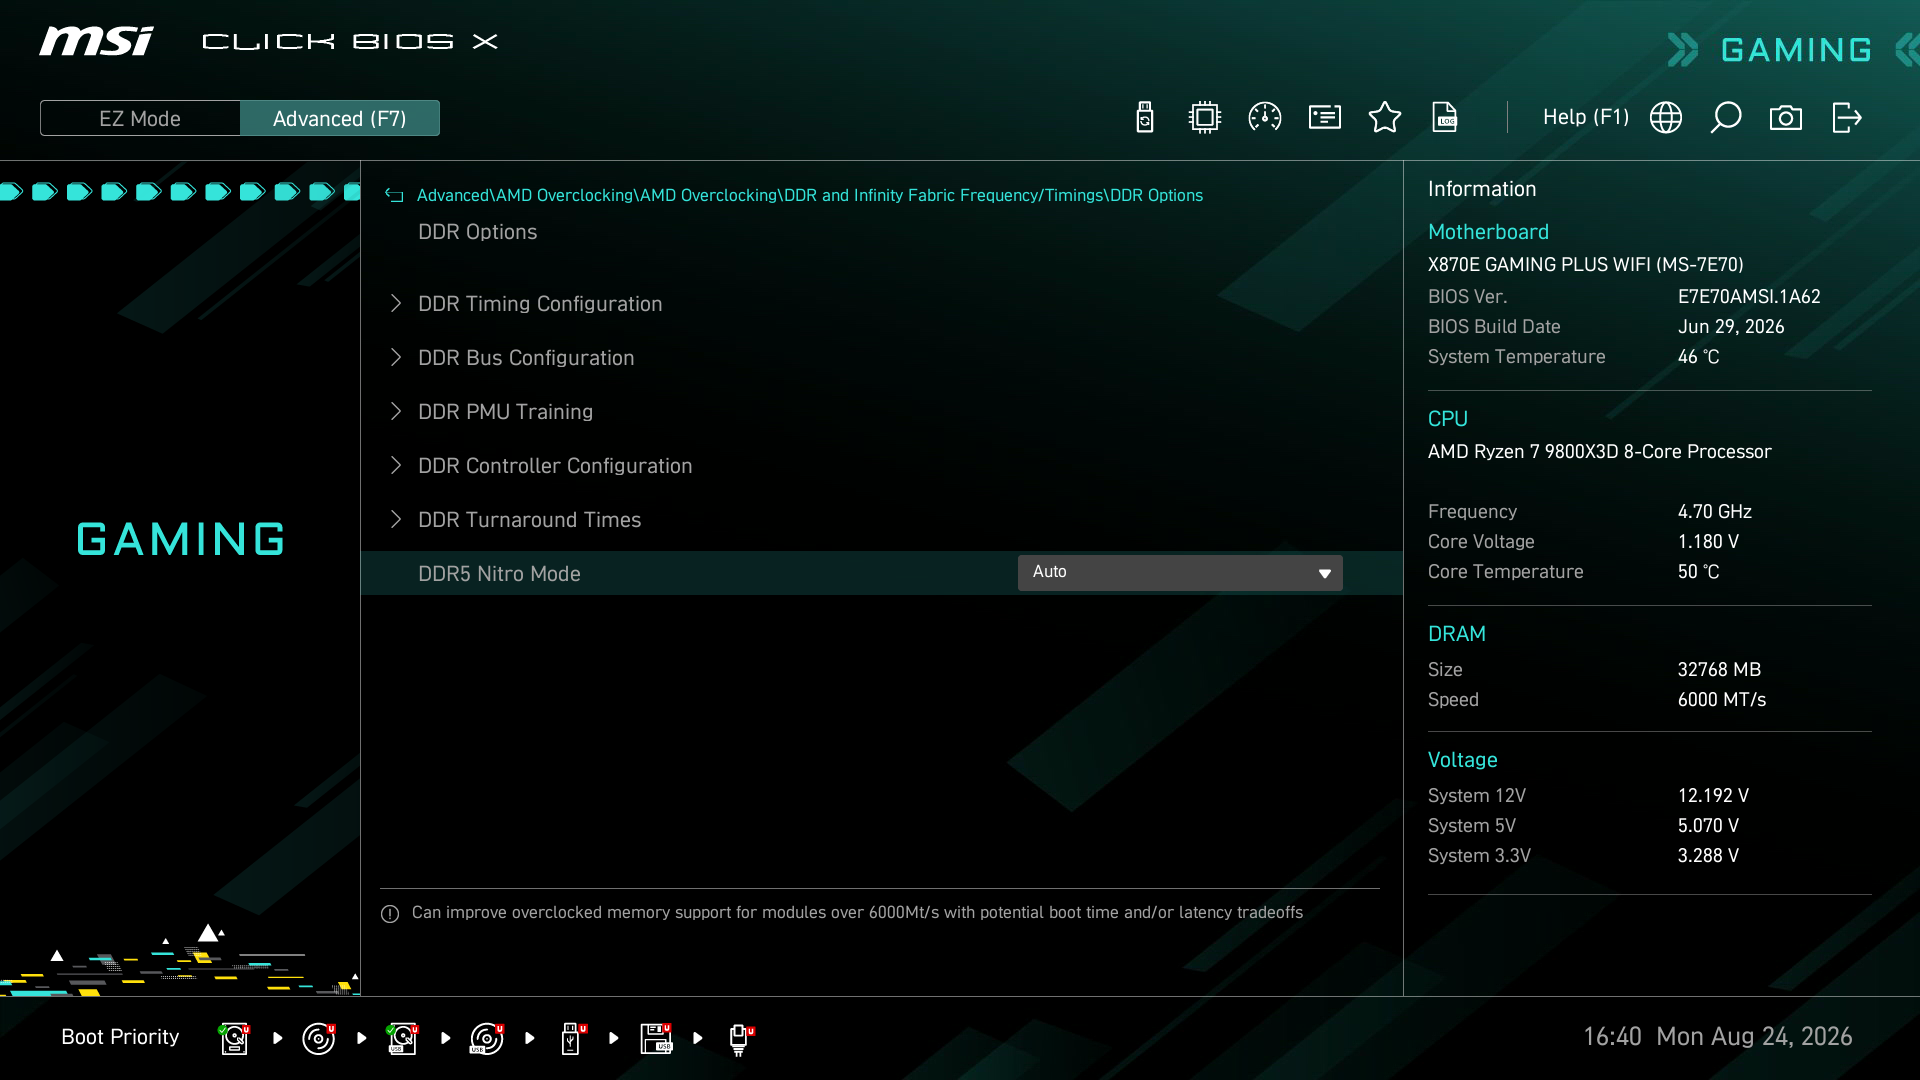Click the Core Temperature value 50 °C
The image size is (1920, 1080).
[1698, 572]
